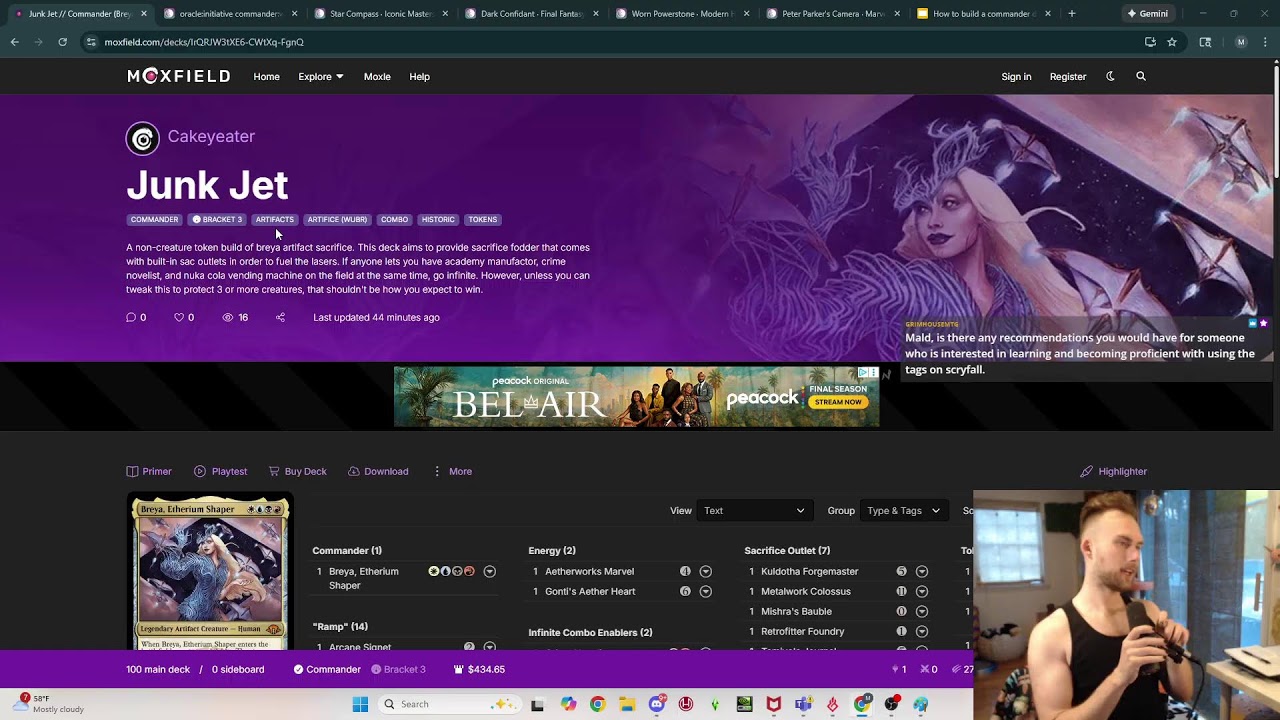Viewport: 1280px width, 720px height.
Task: Open the Group dropdown Type & Tags
Action: click(x=903, y=510)
